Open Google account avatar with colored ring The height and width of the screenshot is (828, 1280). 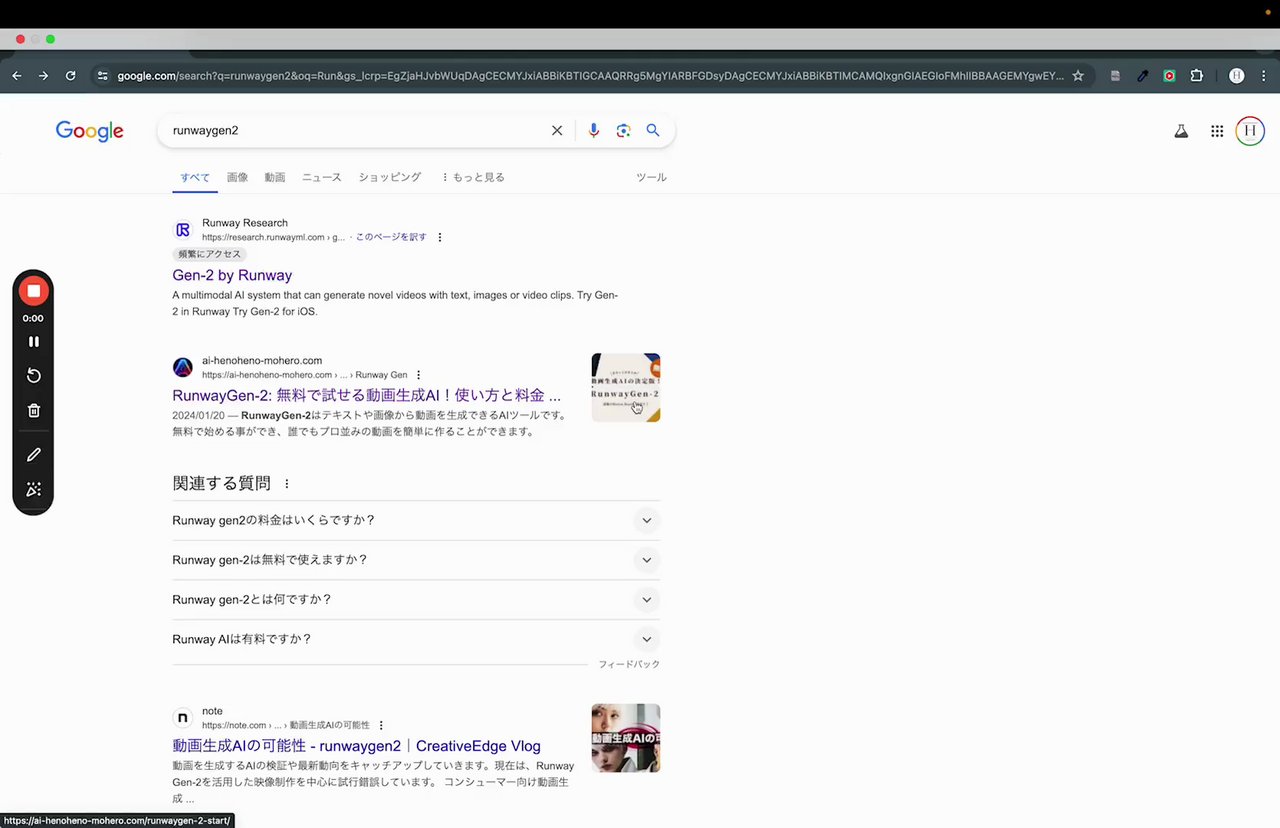pos(1250,131)
